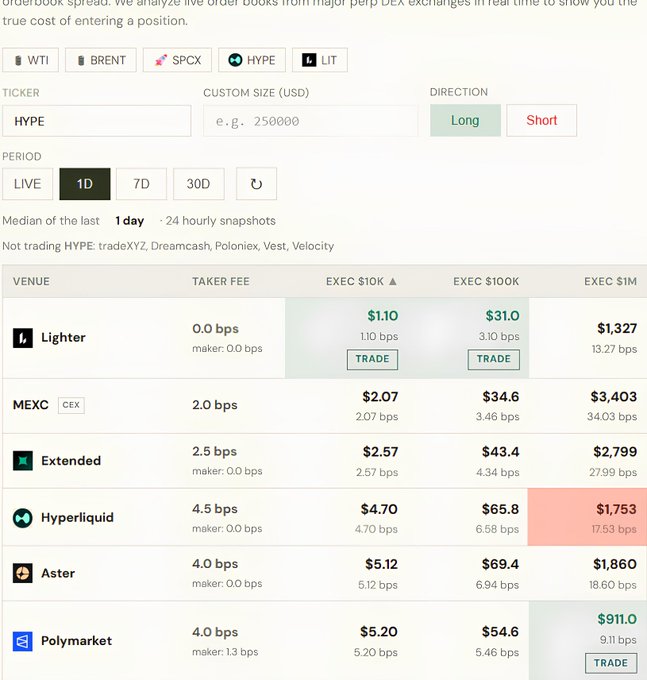Sort by the VENUE column header
Viewport: 647px width, 680px height.
31,281
